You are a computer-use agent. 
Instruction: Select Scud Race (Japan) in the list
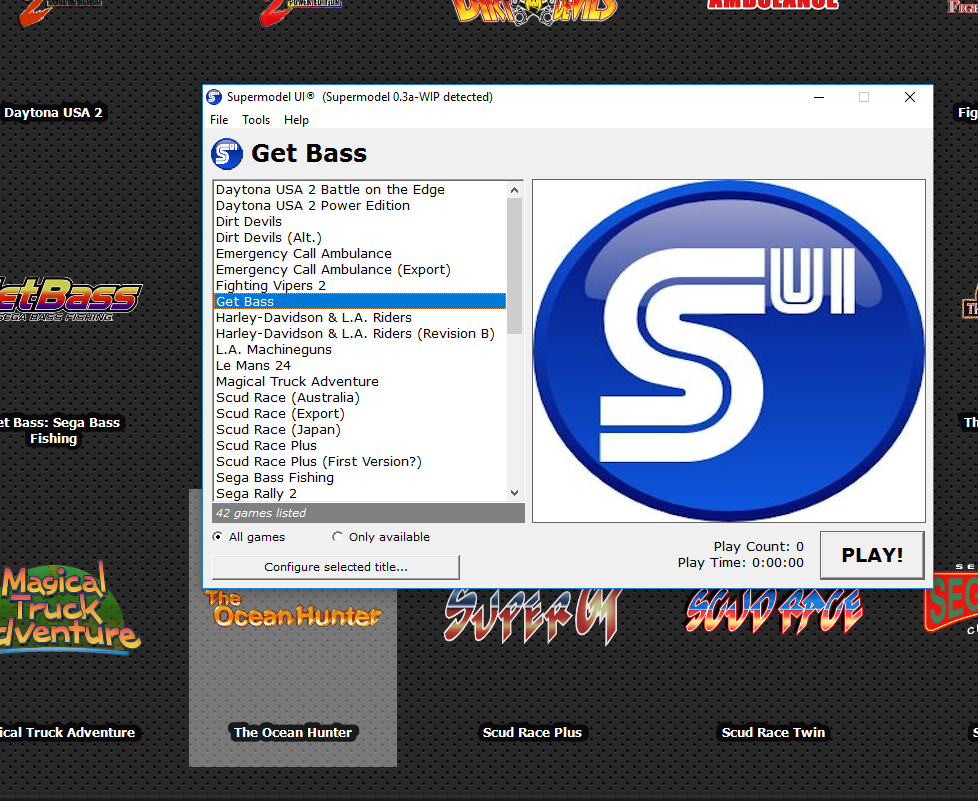(x=360, y=430)
